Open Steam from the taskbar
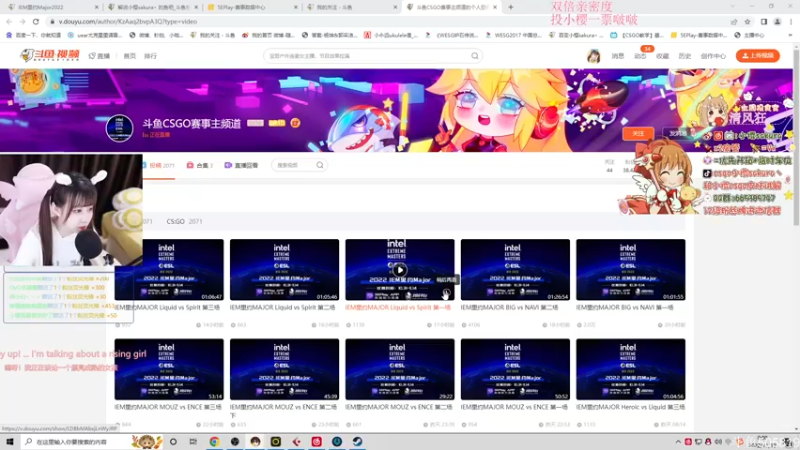 (x=357, y=441)
